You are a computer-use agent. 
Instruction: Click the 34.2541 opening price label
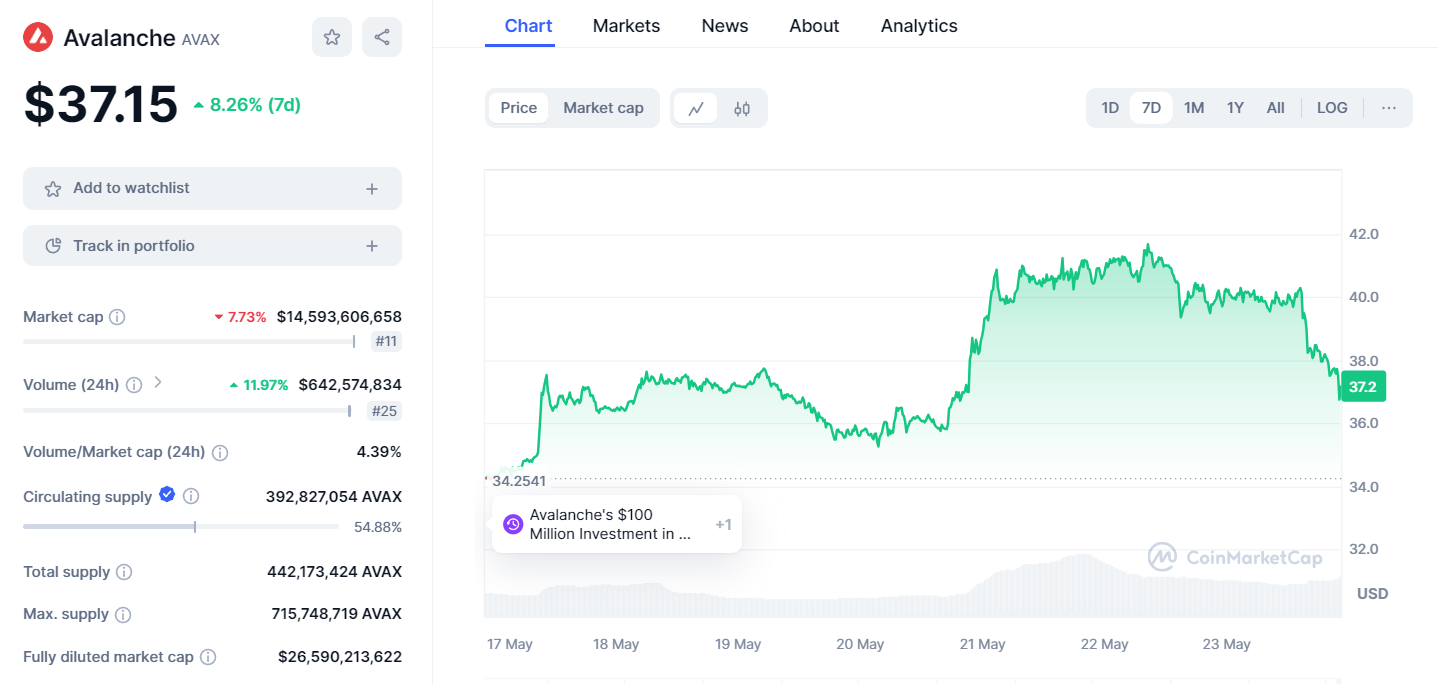click(519, 481)
